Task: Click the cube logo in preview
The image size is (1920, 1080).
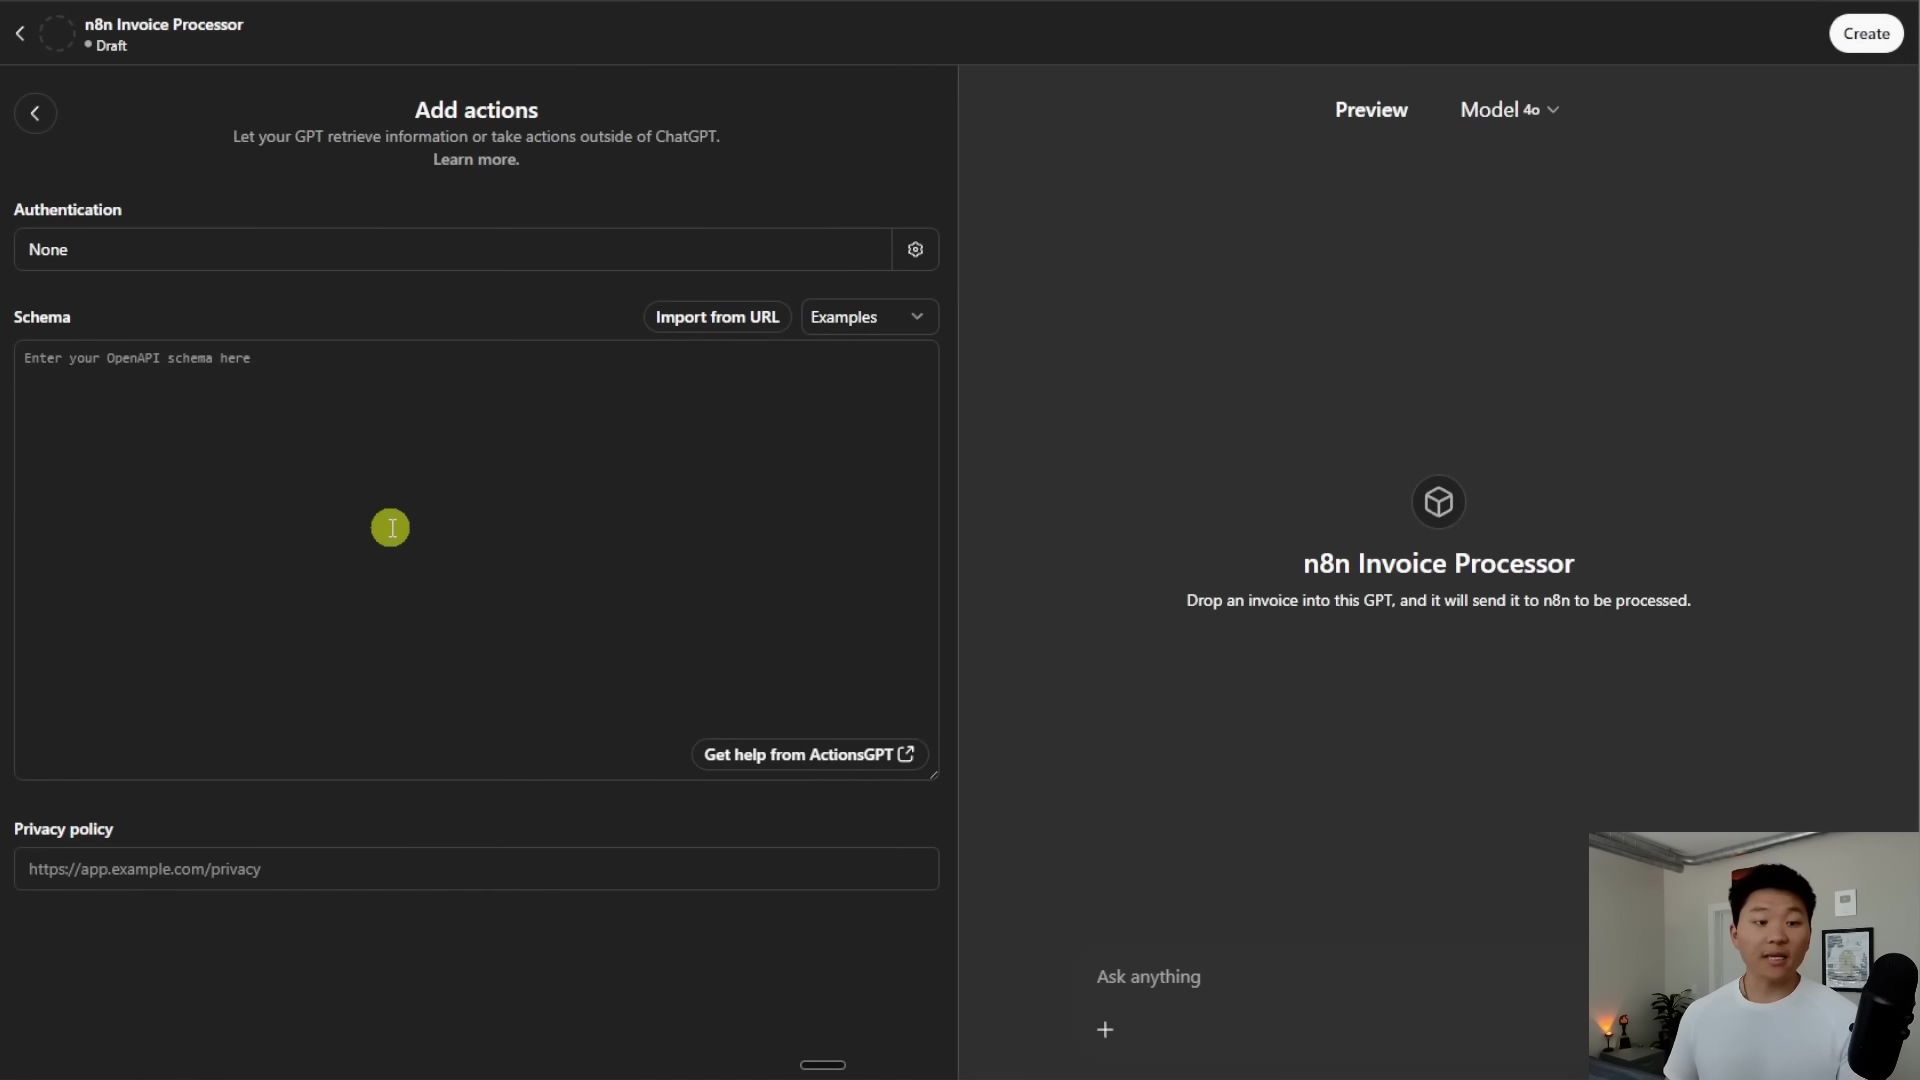Action: pyautogui.click(x=1438, y=502)
